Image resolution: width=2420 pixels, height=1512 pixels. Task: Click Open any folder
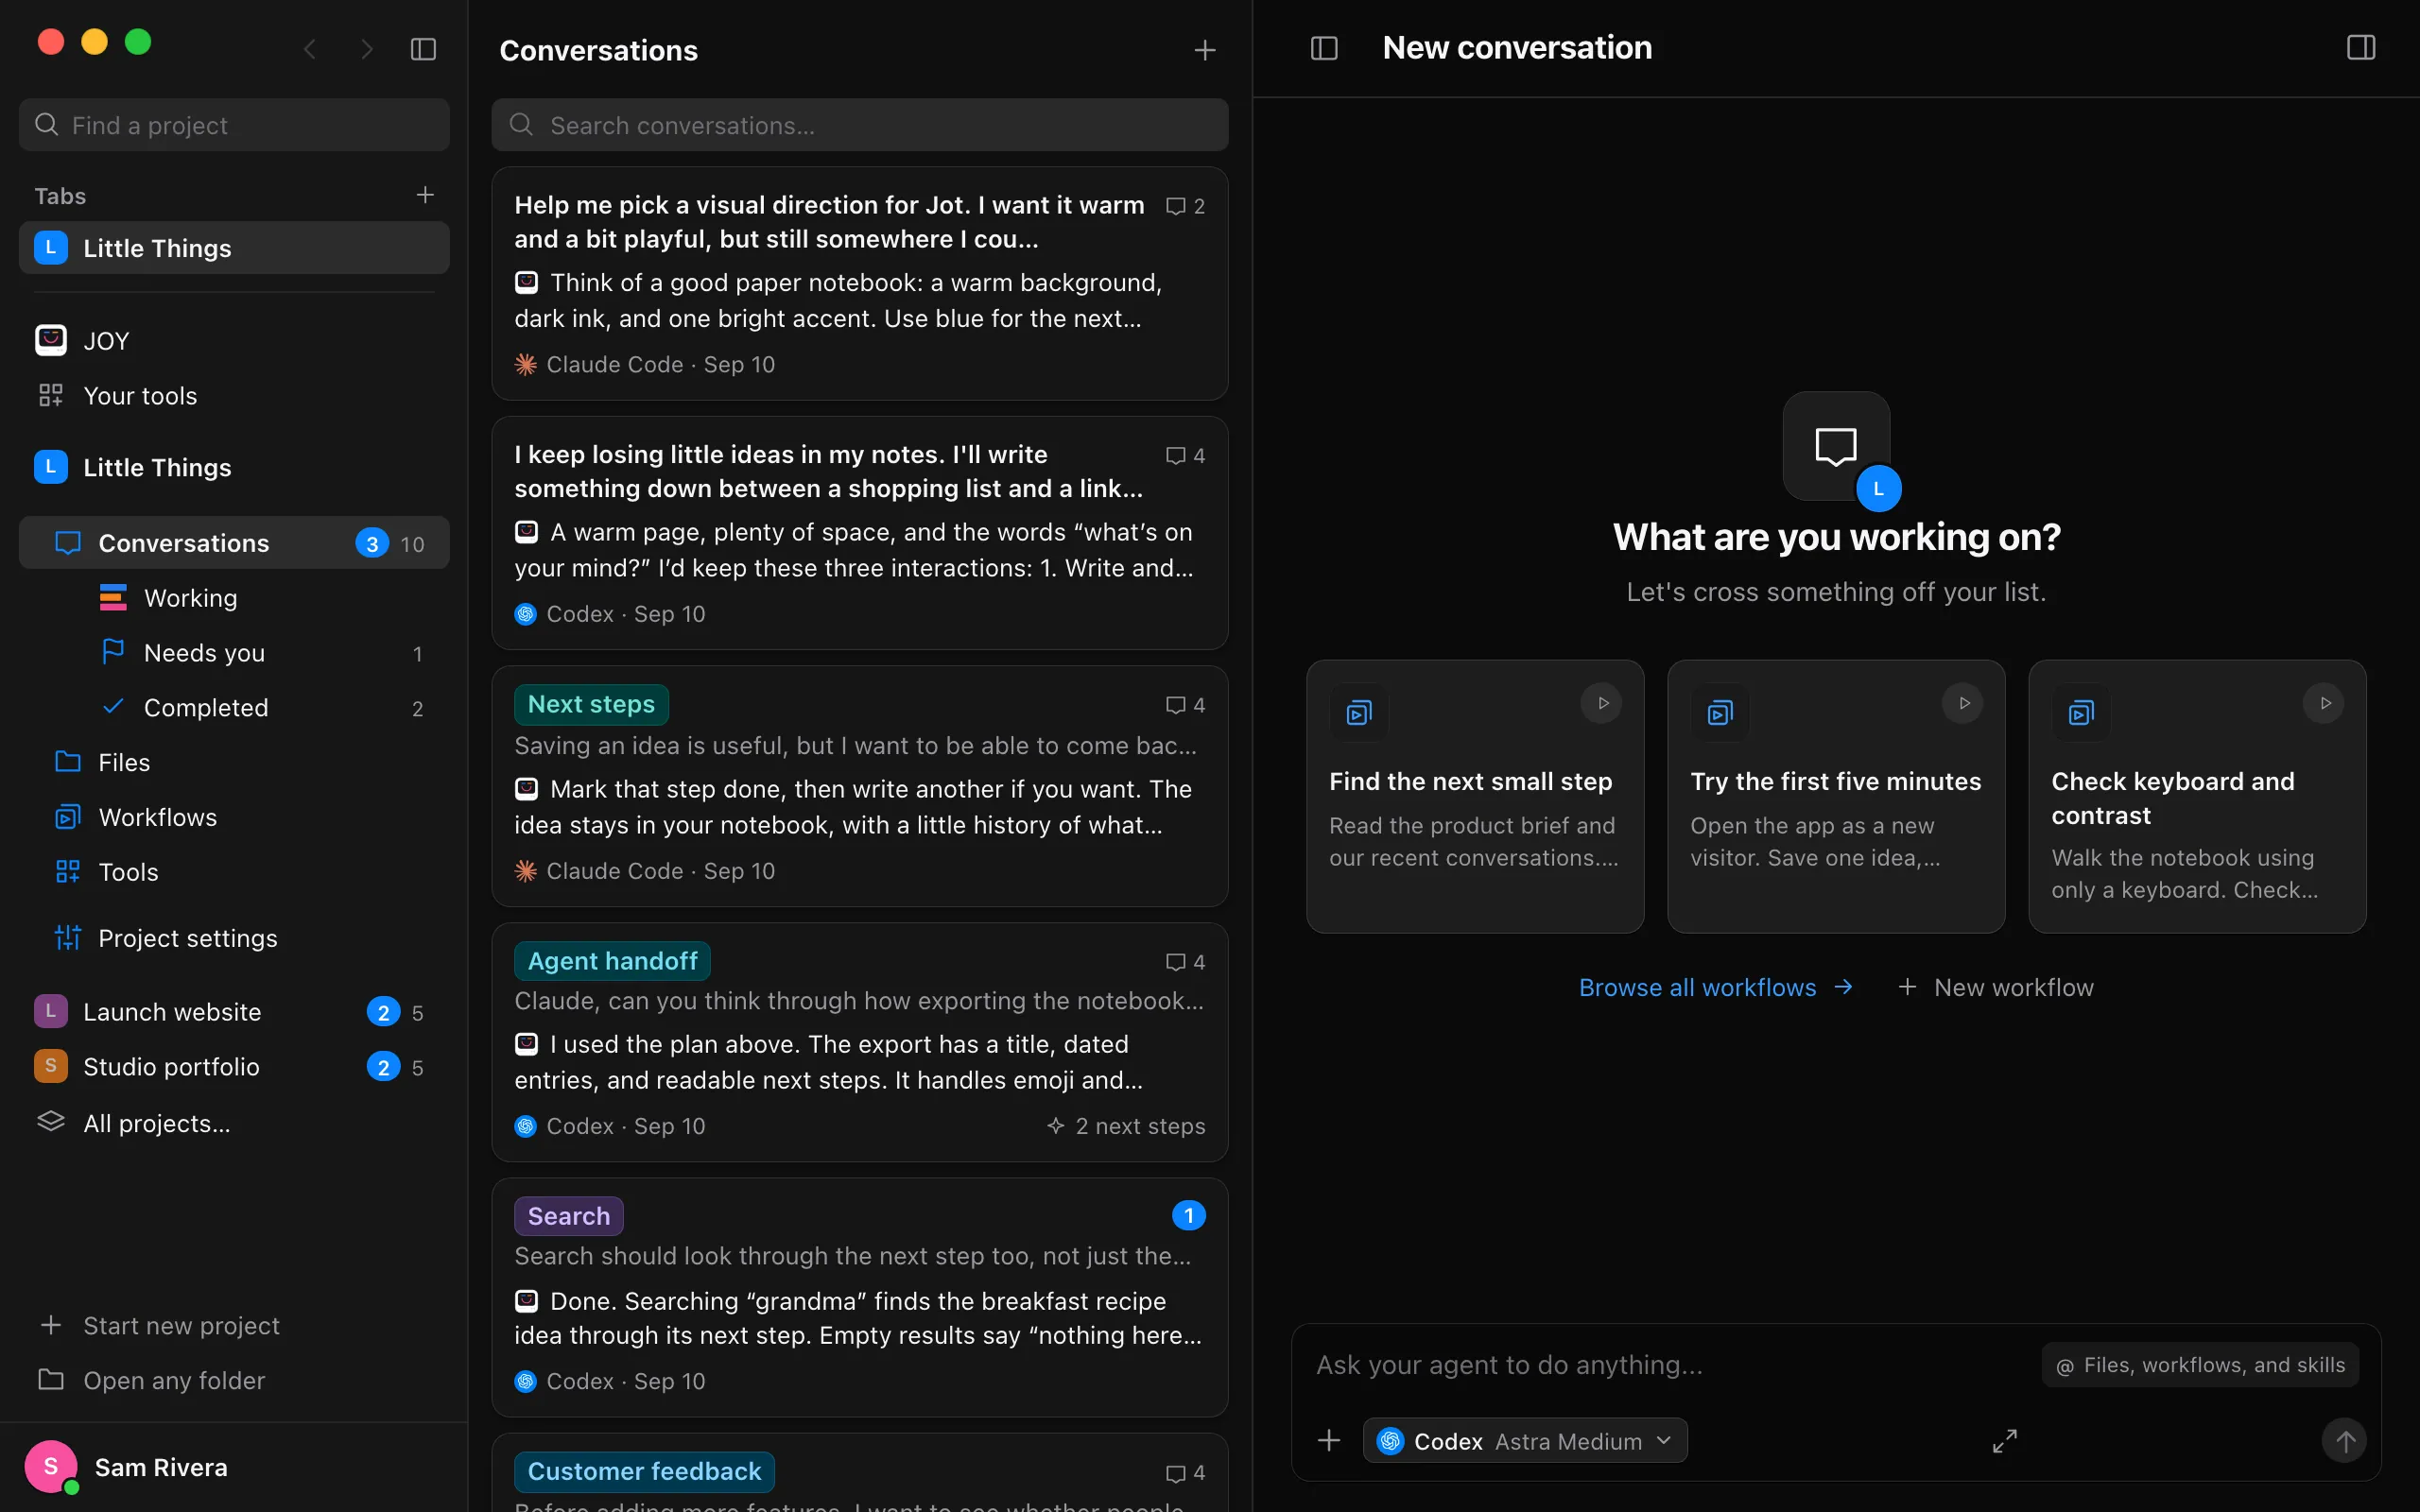tap(234, 1381)
